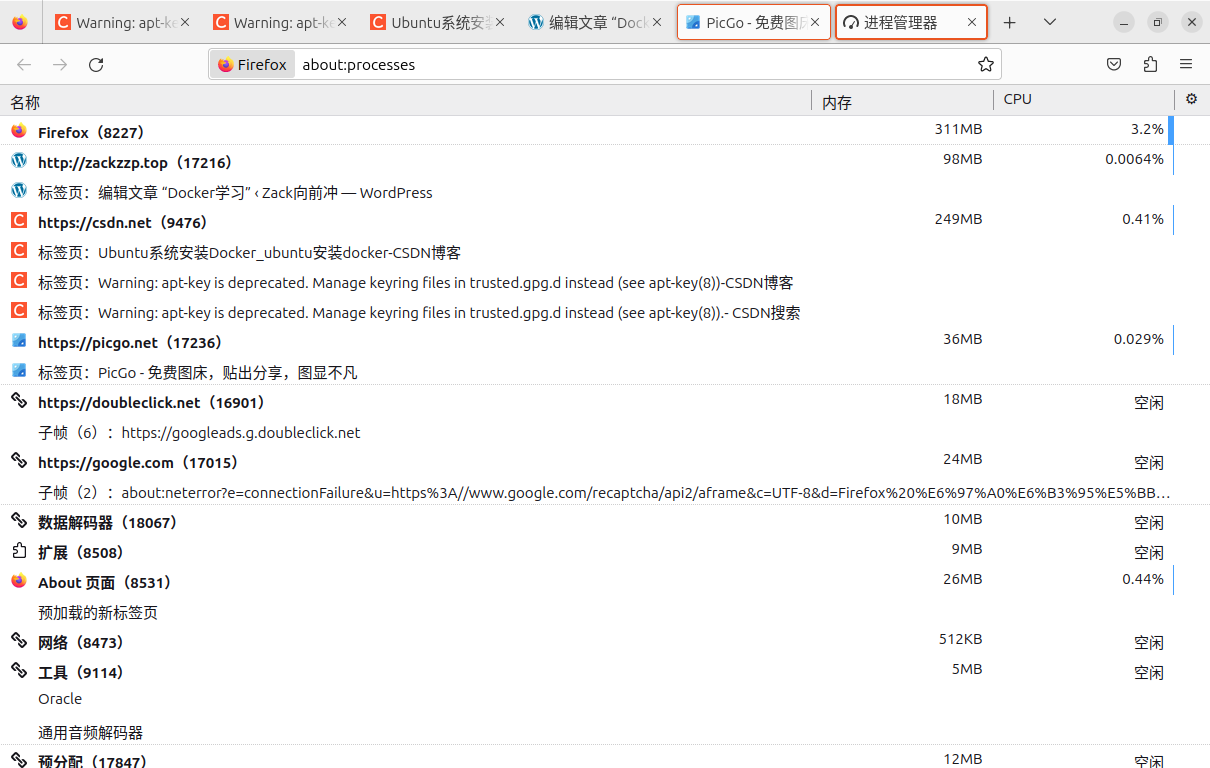Click the Firefox icon of process 8227
The width and height of the screenshot is (1210, 768).
pyautogui.click(x=18, y=131)
